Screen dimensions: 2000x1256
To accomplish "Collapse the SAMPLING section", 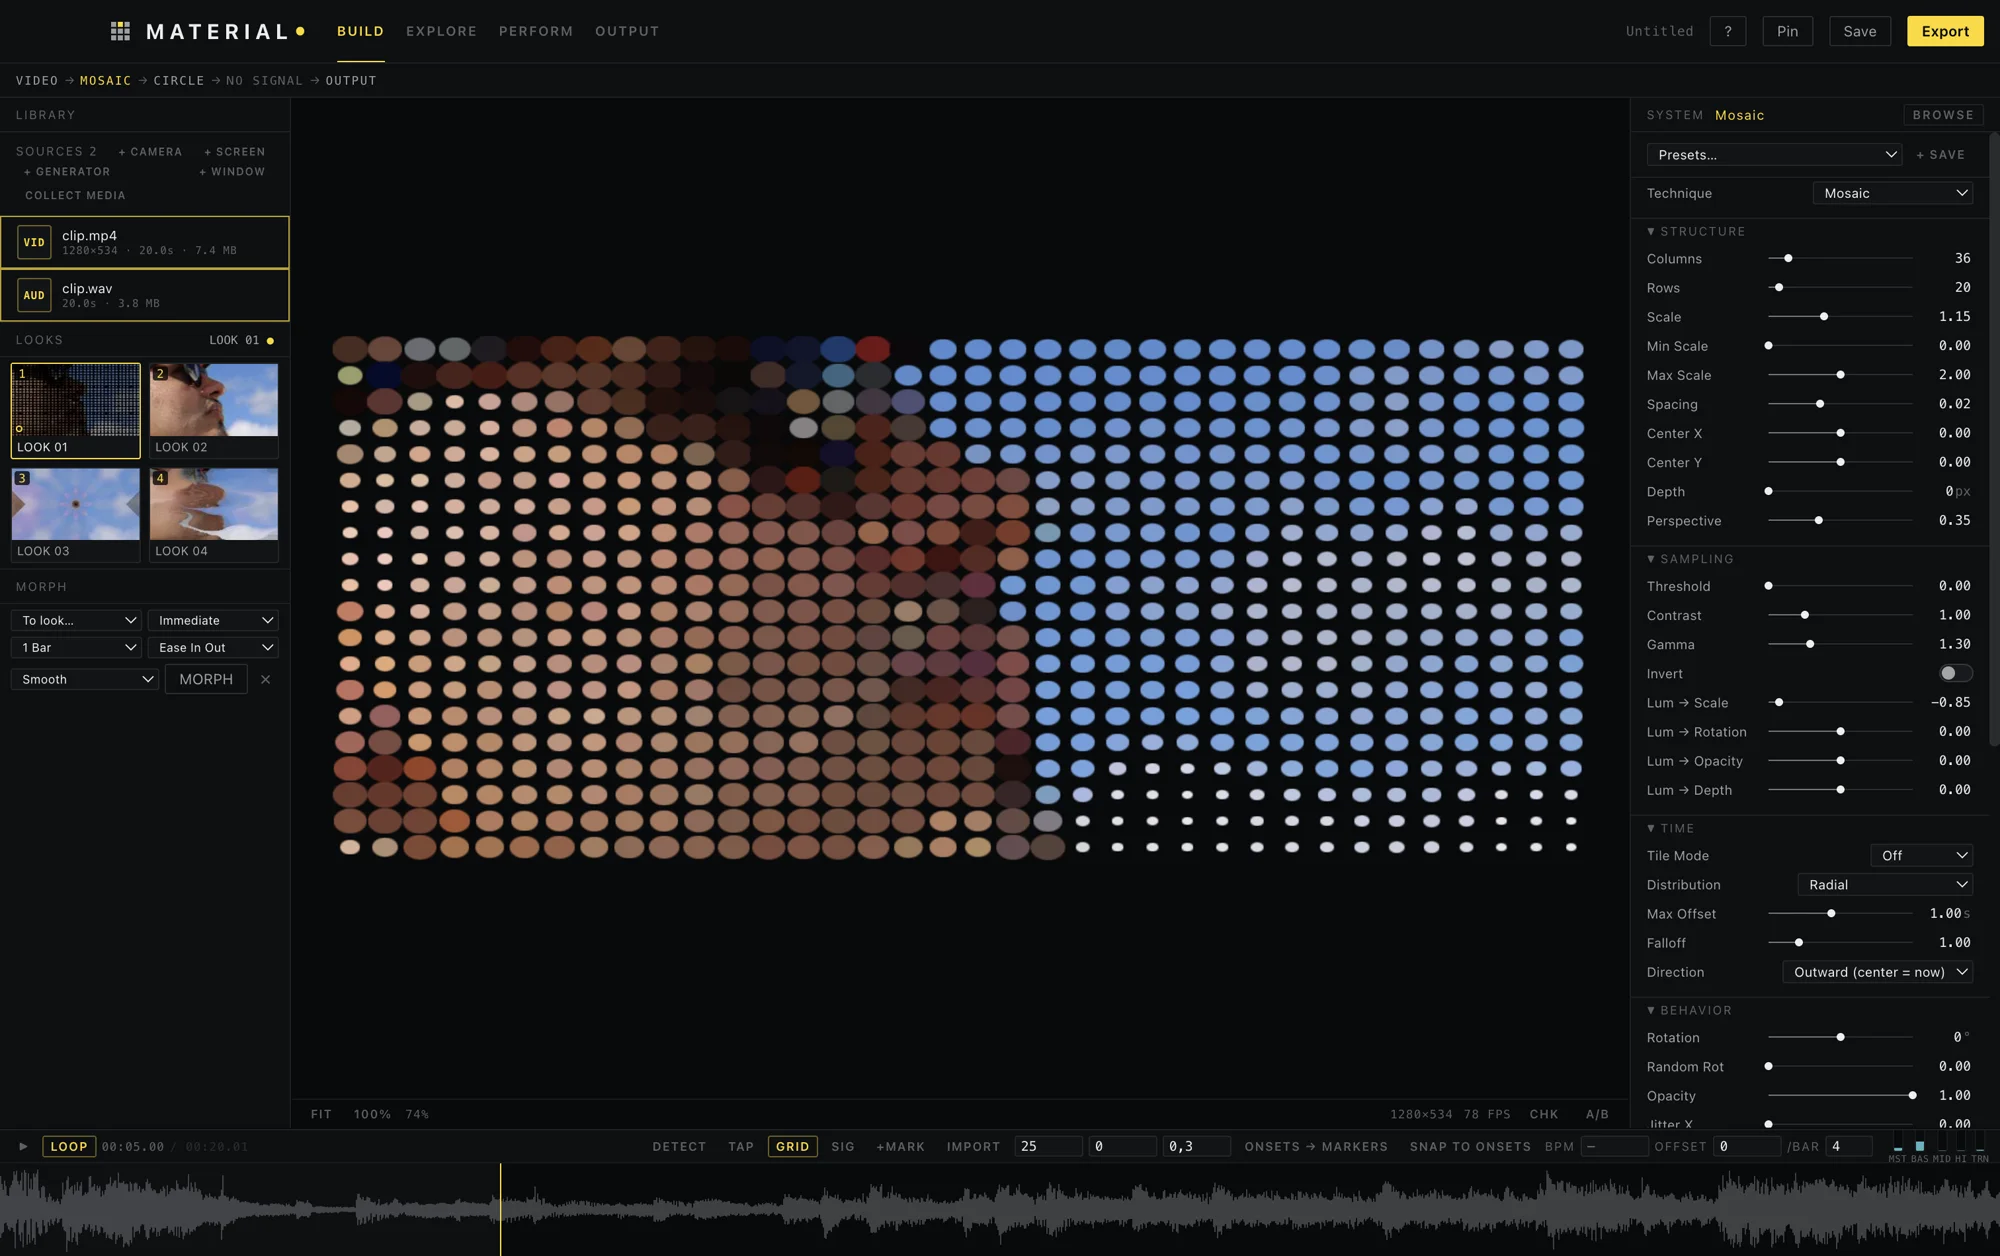I will coord(1690,559).
